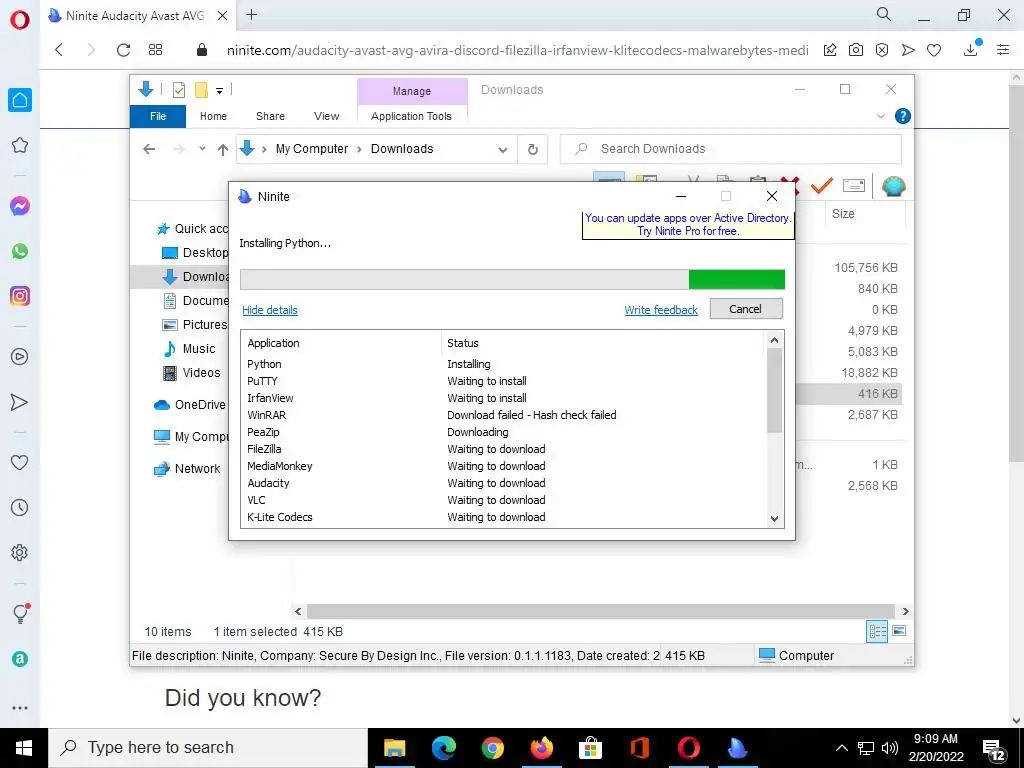
Task: Switch Explorer to large thumbnails view
Action: [x=899, y=631]
